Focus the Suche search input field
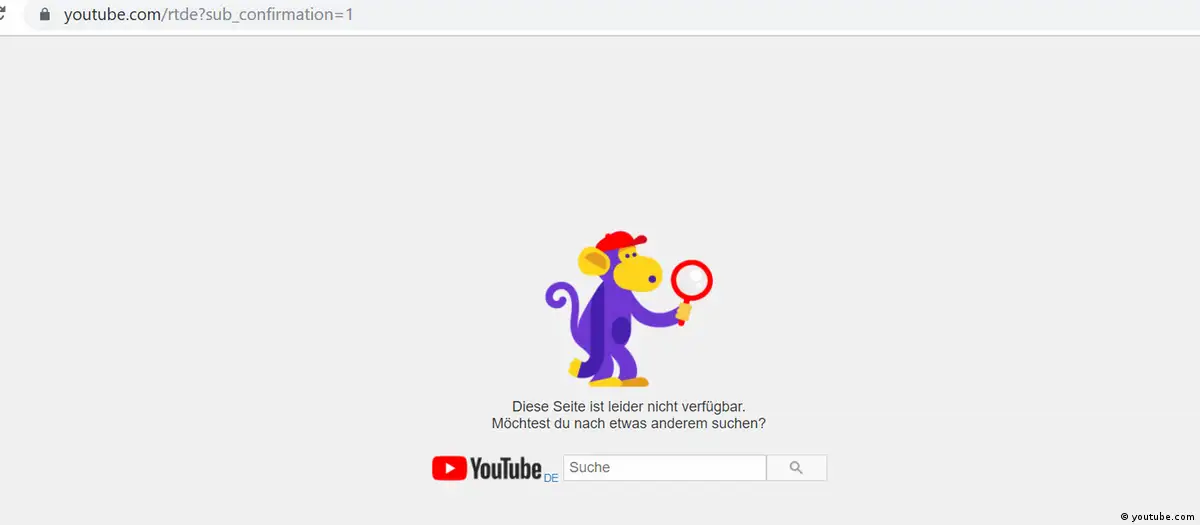Image resolution: width=1200 pixels, height=525 pixels. click(x=664, y=468)
